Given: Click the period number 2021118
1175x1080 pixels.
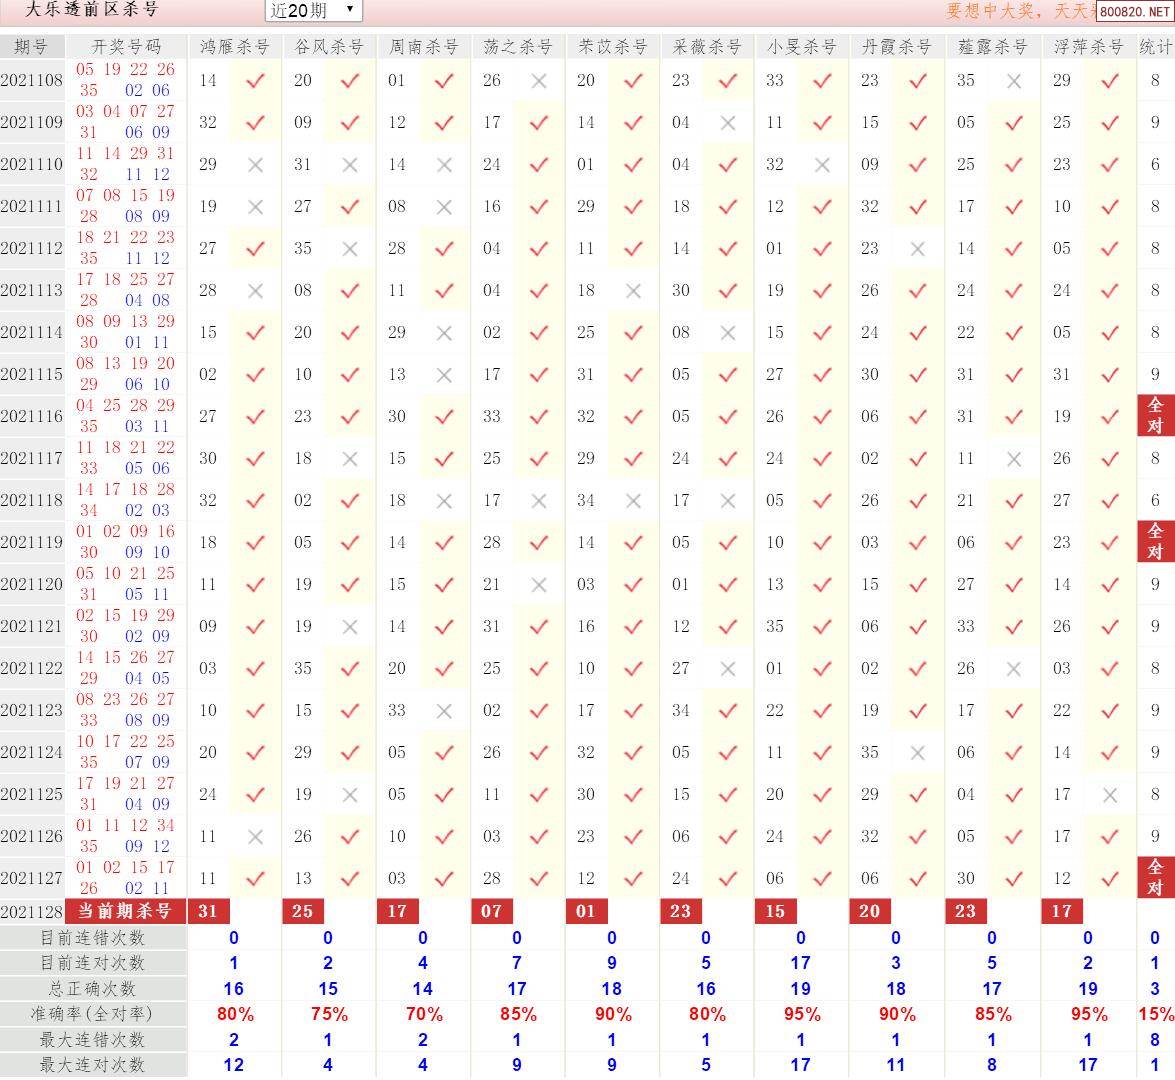Looking at the screenshot, I should point(31,500).
